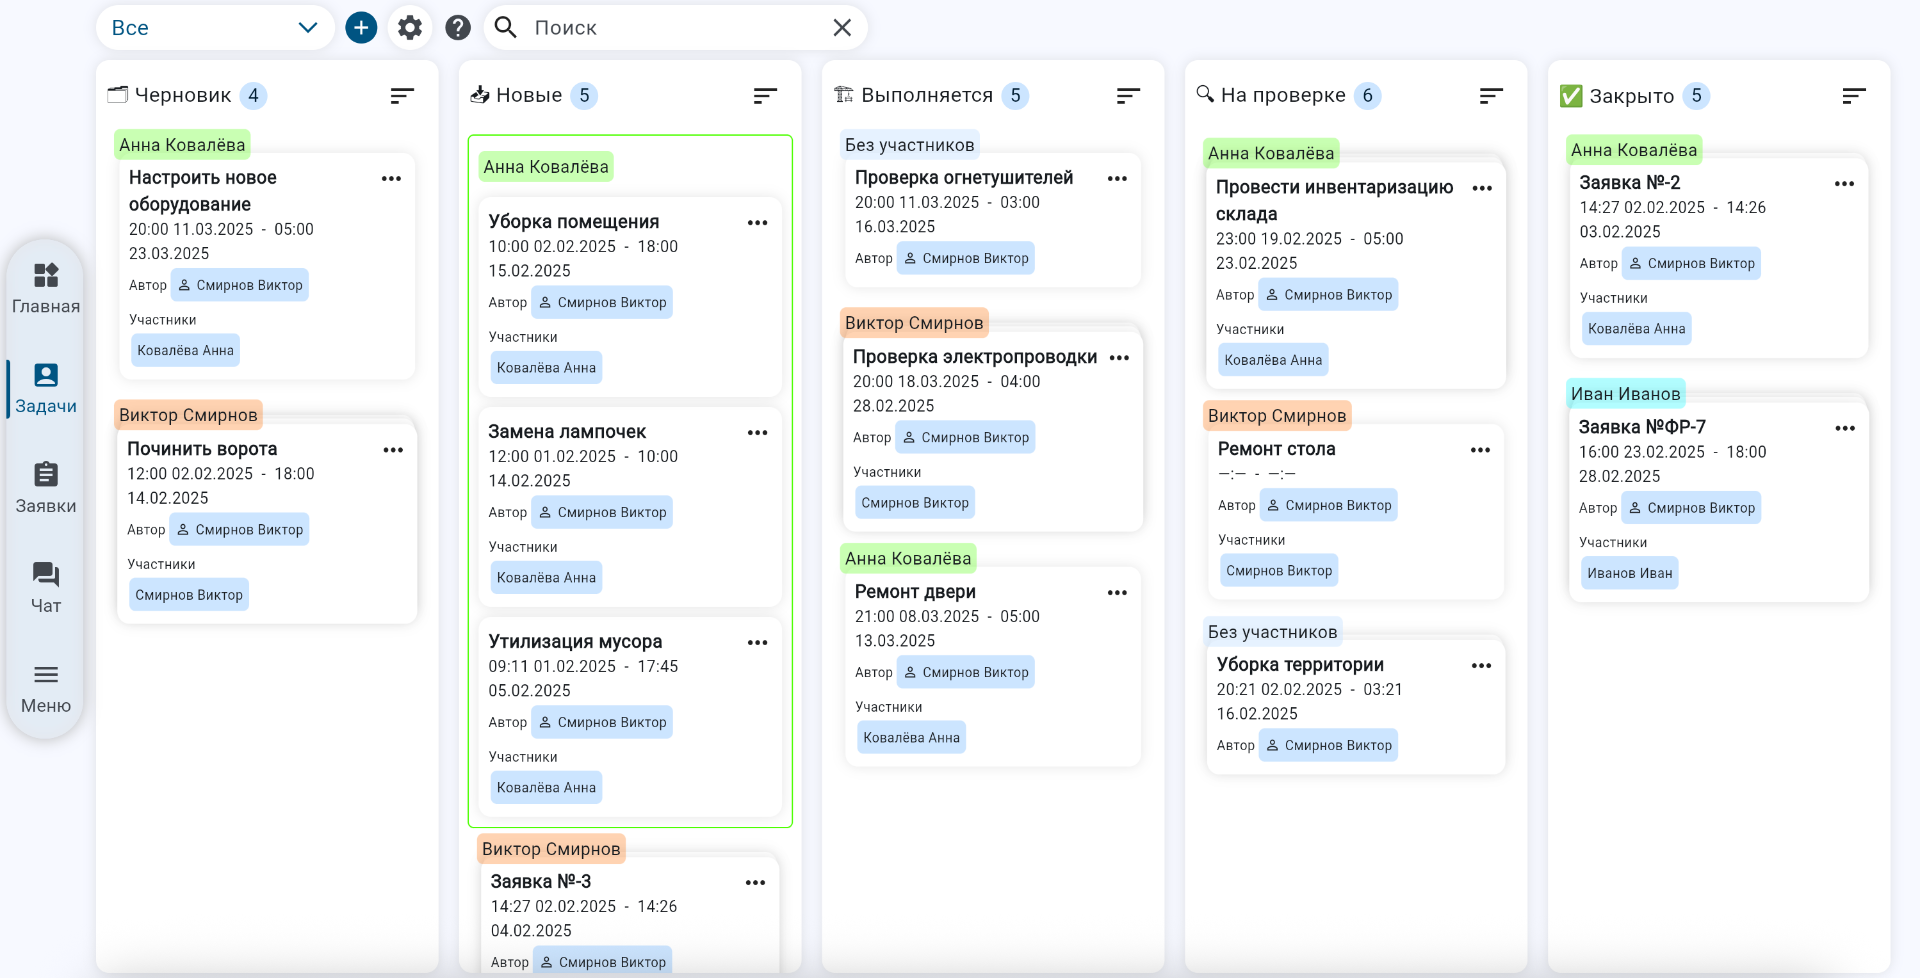Open sort options for Черновик column

[402, 96]
